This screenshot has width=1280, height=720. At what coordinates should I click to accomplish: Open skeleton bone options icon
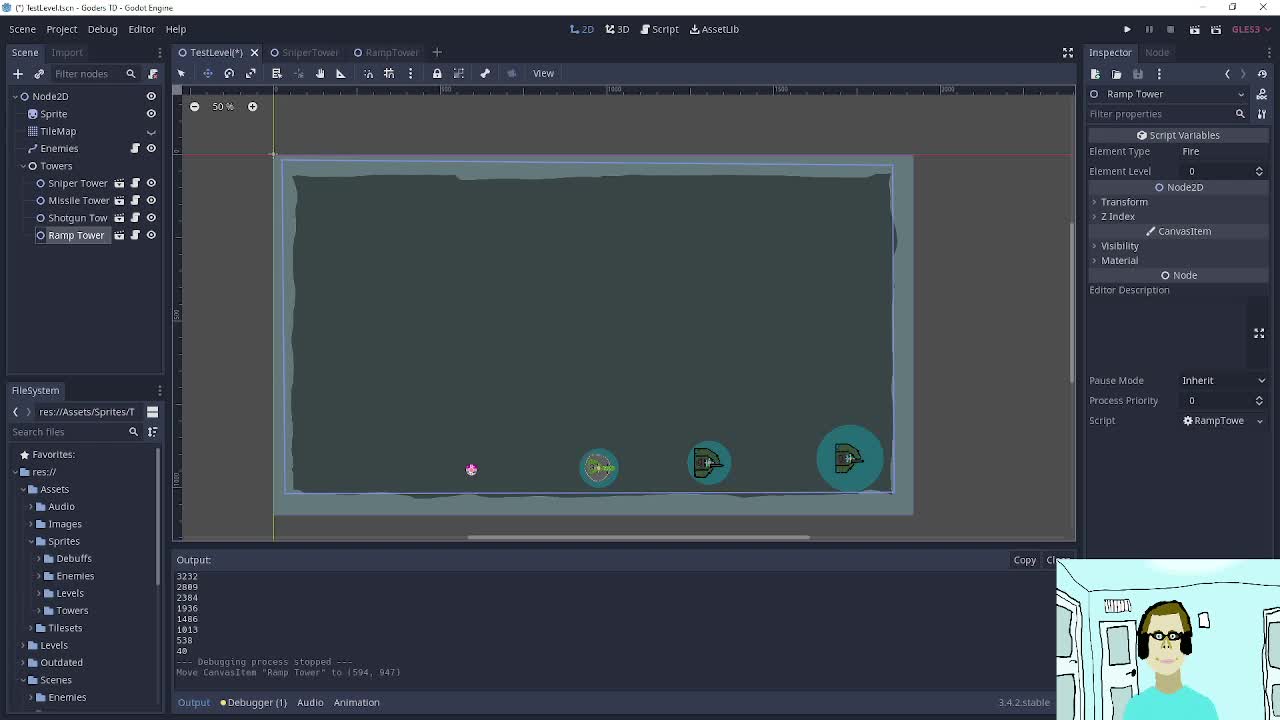pos(485,73)
